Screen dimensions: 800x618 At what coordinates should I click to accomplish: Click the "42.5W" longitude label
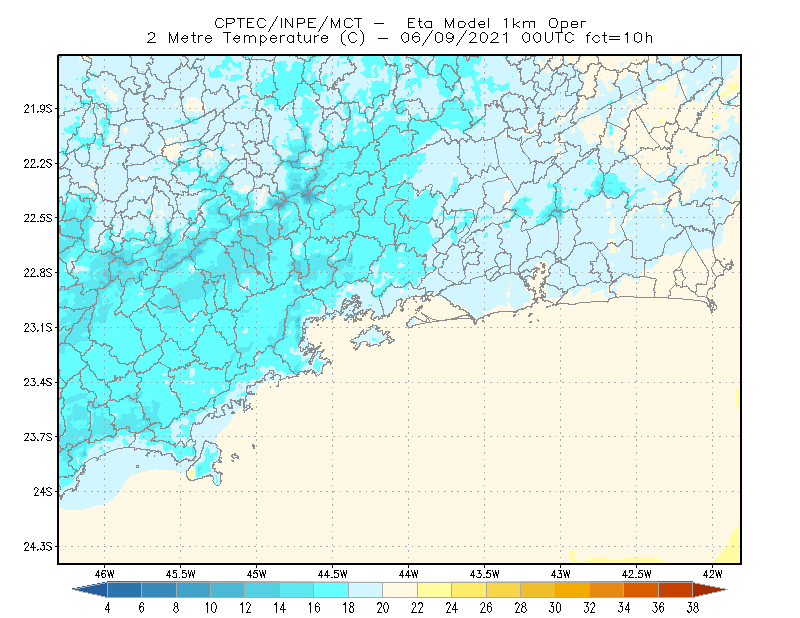point(637,574)
